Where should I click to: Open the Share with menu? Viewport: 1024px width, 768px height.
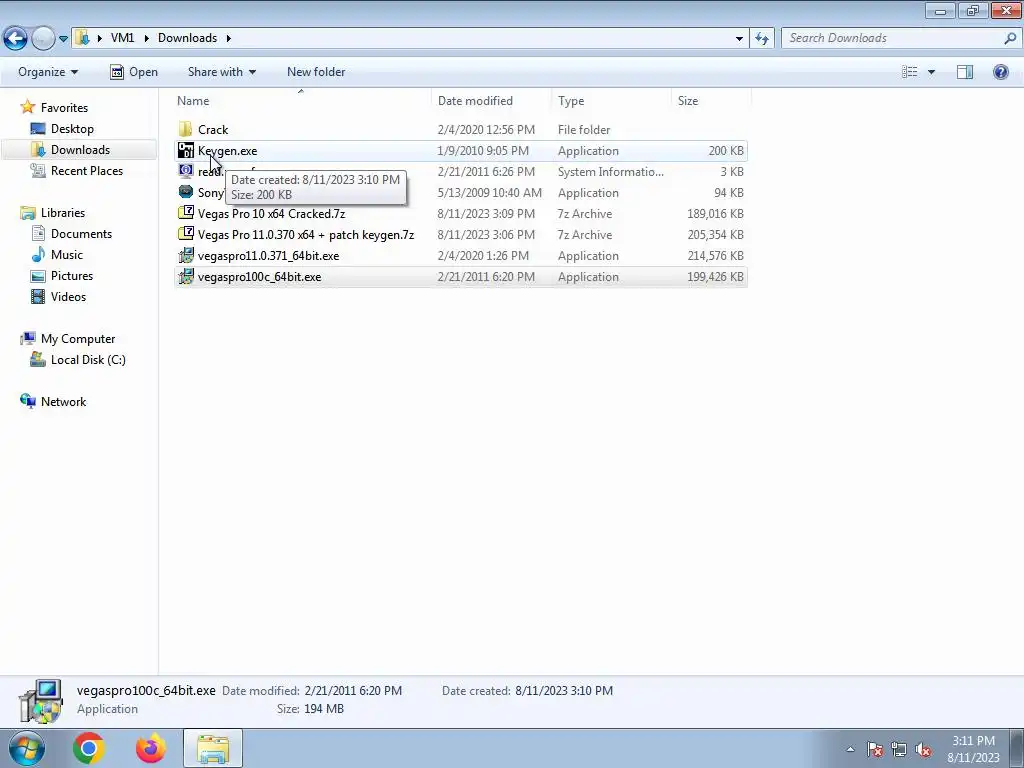coord(221,72)
